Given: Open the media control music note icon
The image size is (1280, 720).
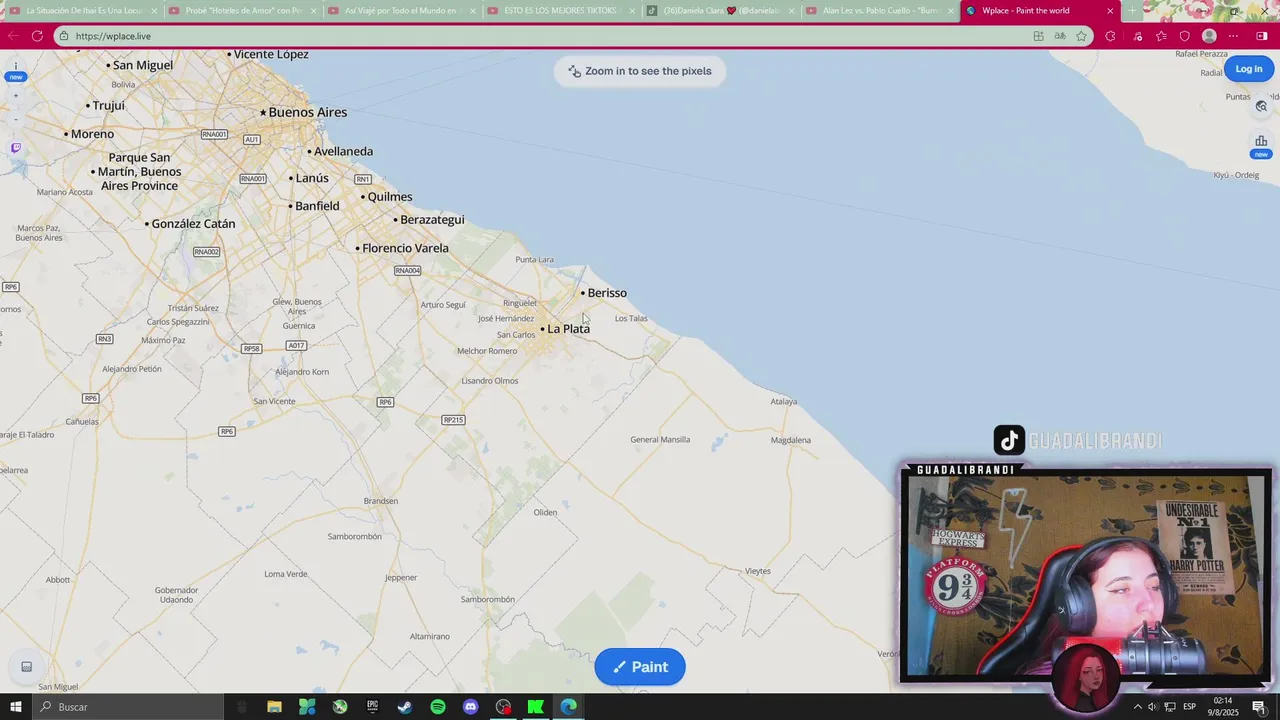Looking at the screenshot, I should [1138, 36].
